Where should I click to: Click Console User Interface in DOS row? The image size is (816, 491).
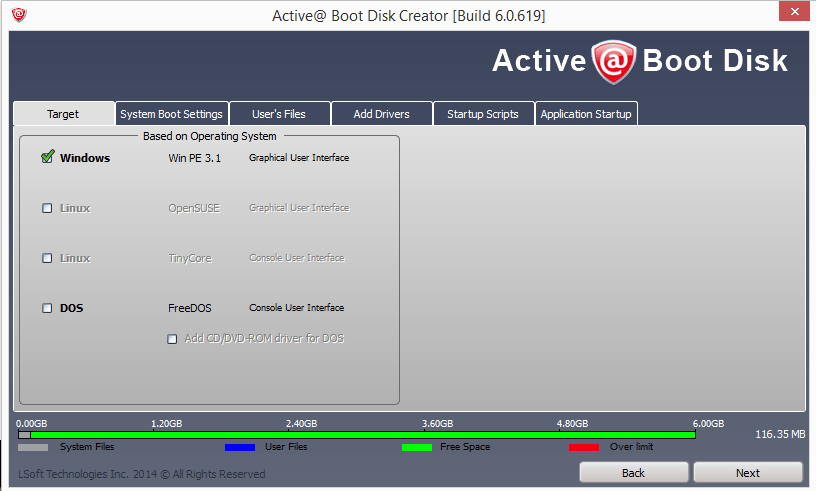(x=297, y=308)
